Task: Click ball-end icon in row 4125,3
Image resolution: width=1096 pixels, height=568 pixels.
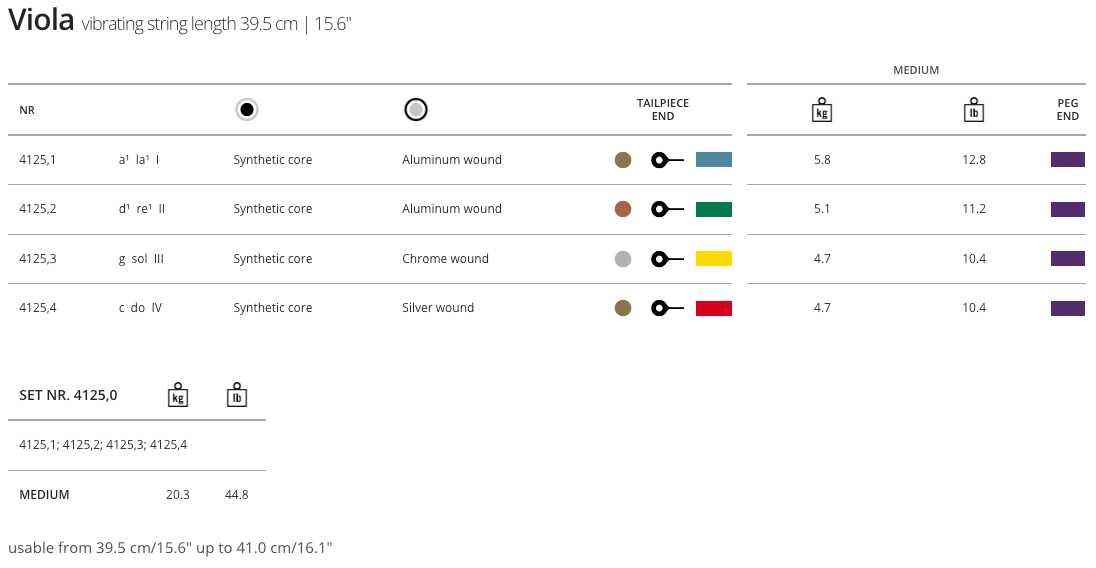Action: pyautogui.click(x=666, y=259)
